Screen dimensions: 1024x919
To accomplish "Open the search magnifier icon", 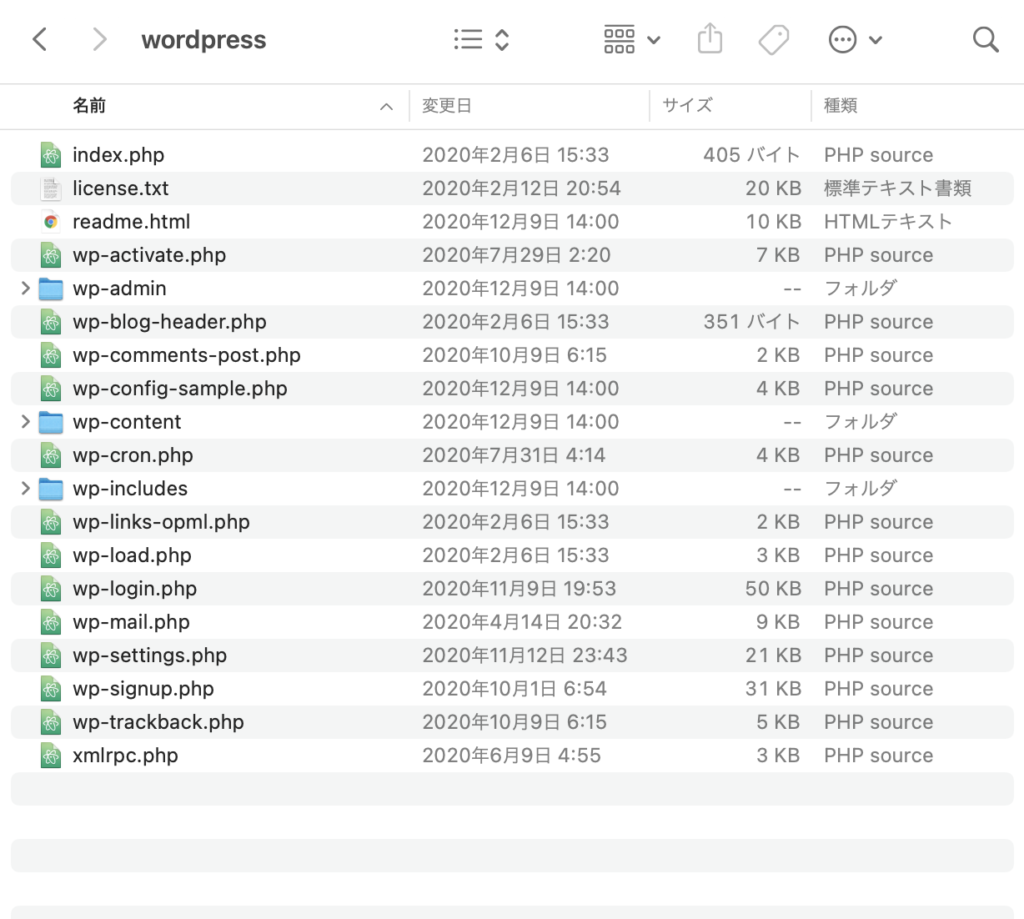I will click(x=985, y=40).
